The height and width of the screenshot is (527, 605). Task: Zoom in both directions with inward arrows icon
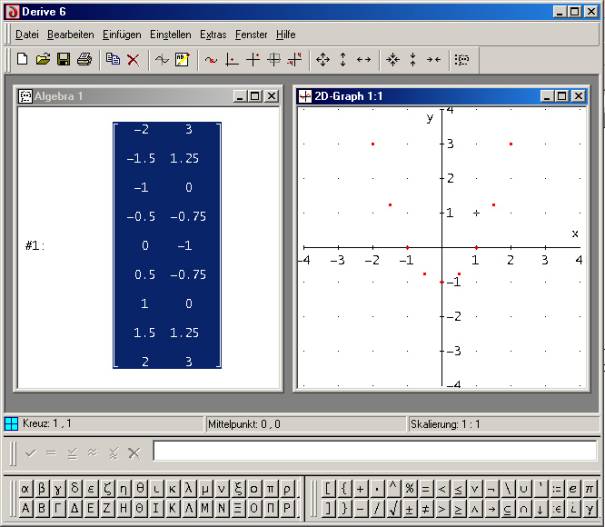coord(392,59)
